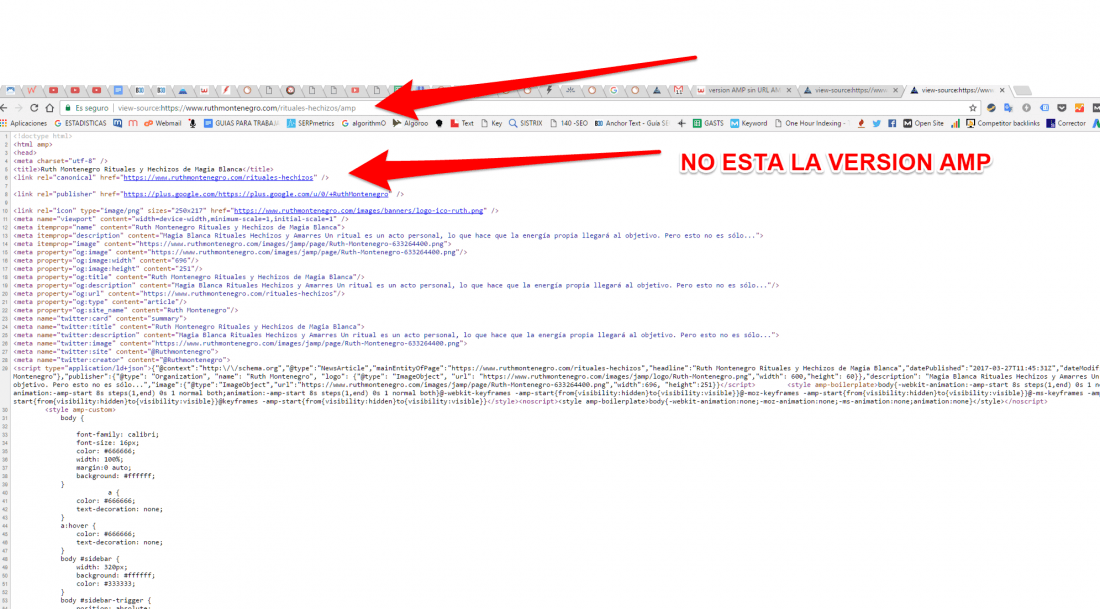Viewport: 1100px width, 609px height.
Task: Open the browser home page
Action: point(49,108)
